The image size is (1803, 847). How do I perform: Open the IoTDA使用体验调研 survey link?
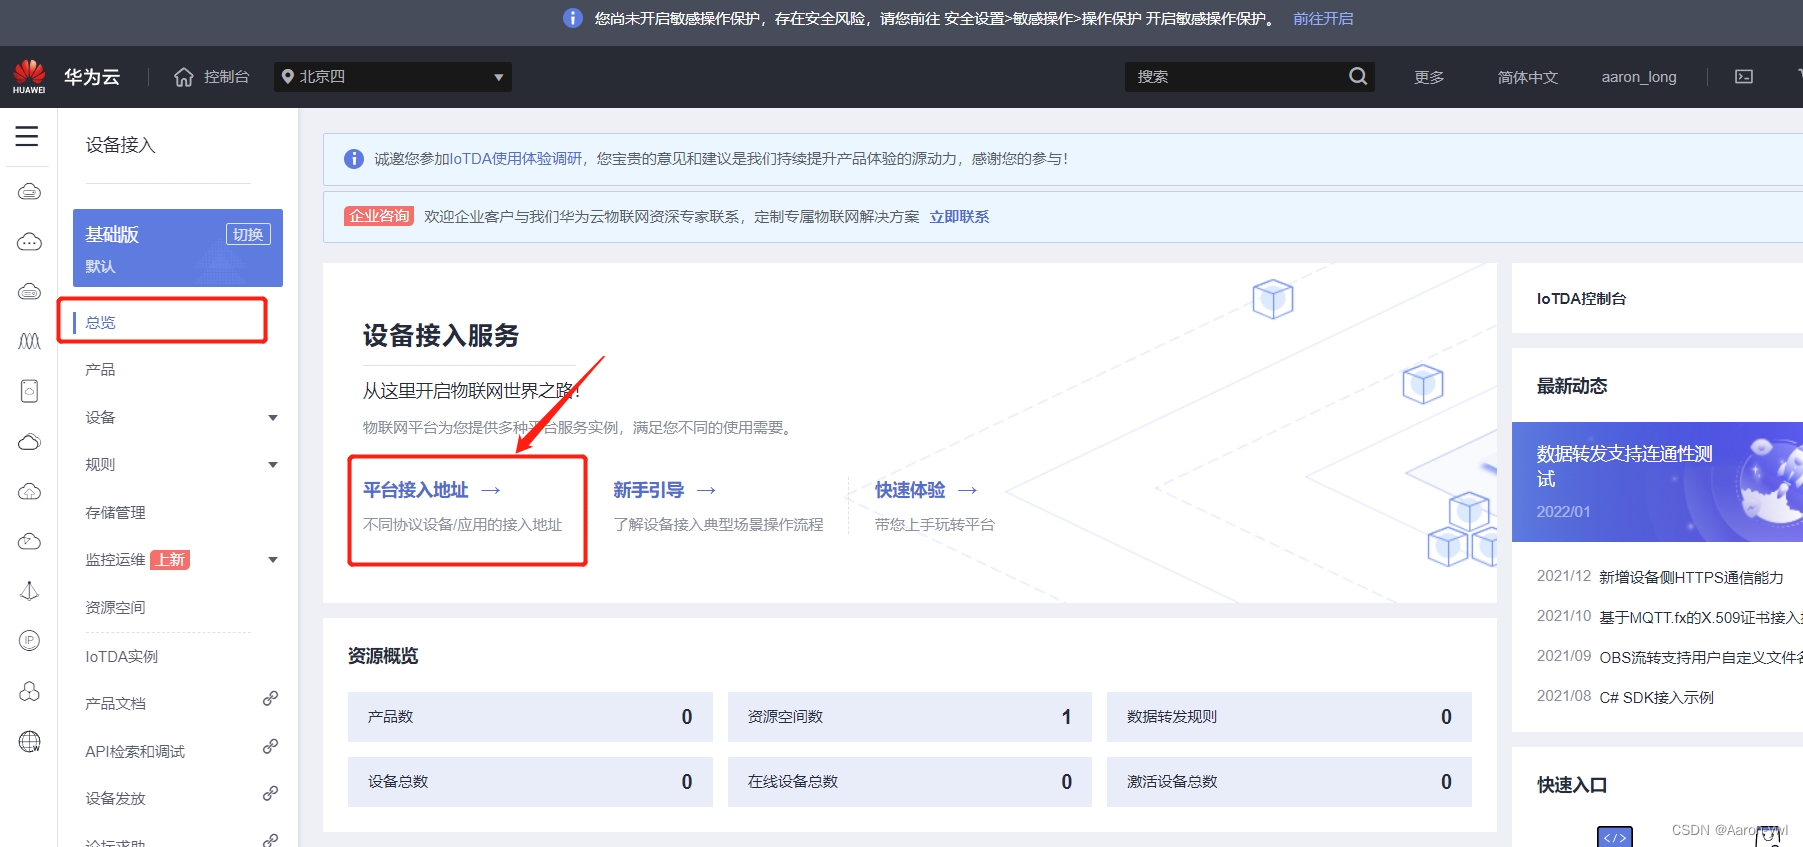click(516, 159)
